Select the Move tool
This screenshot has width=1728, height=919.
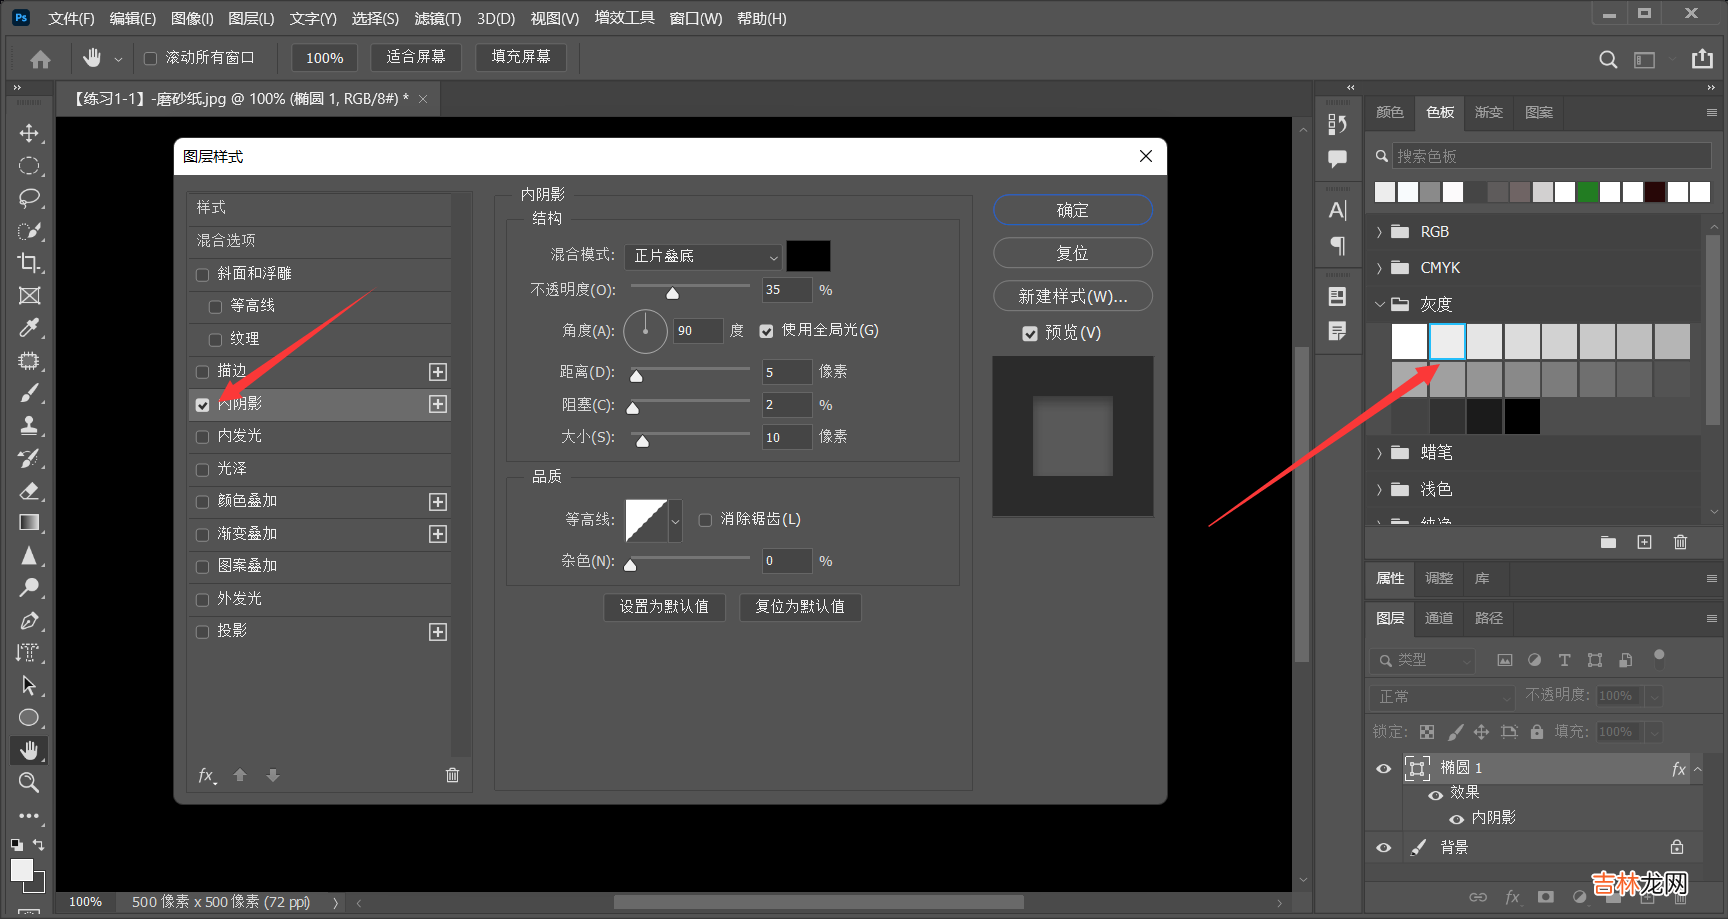[x=29, y=133]
